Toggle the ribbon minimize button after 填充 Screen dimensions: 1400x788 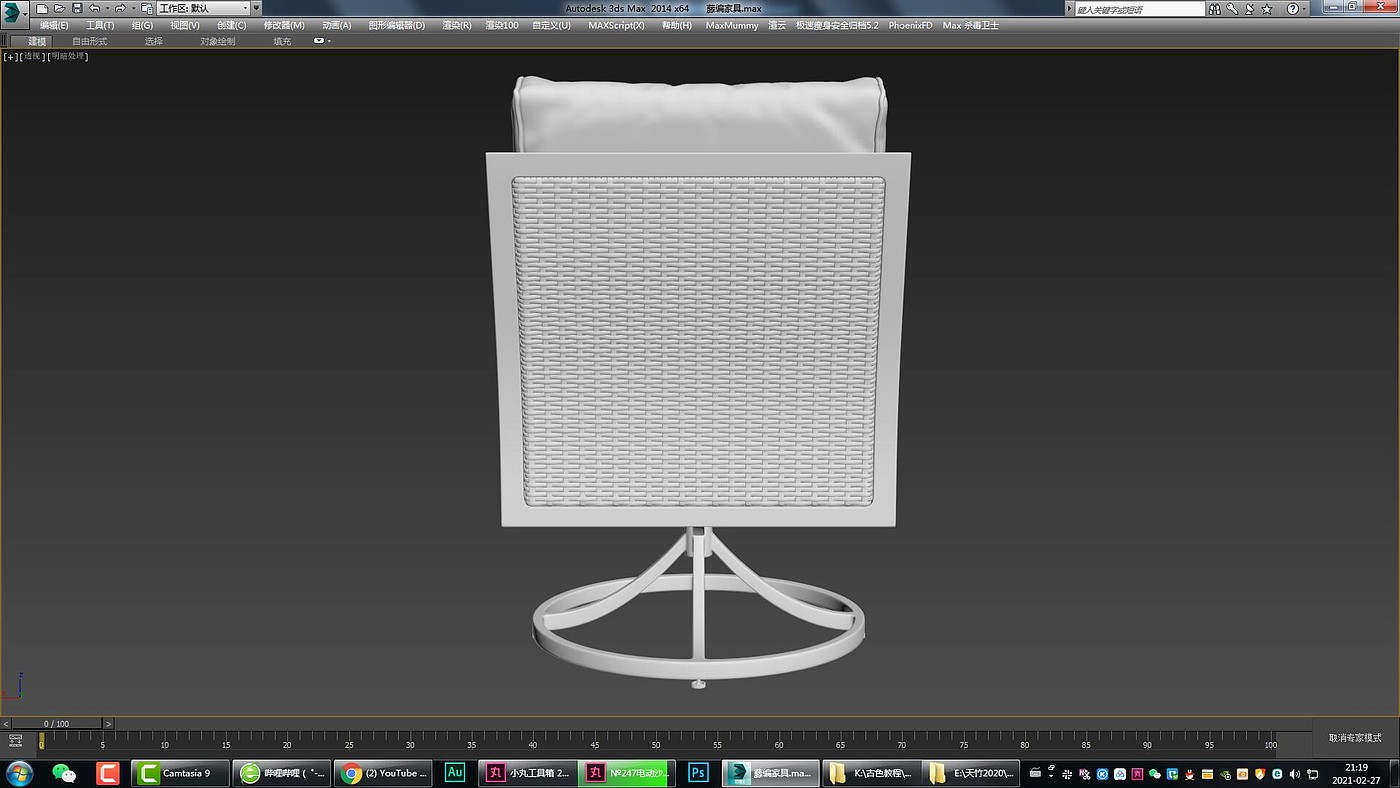point(320,41)
